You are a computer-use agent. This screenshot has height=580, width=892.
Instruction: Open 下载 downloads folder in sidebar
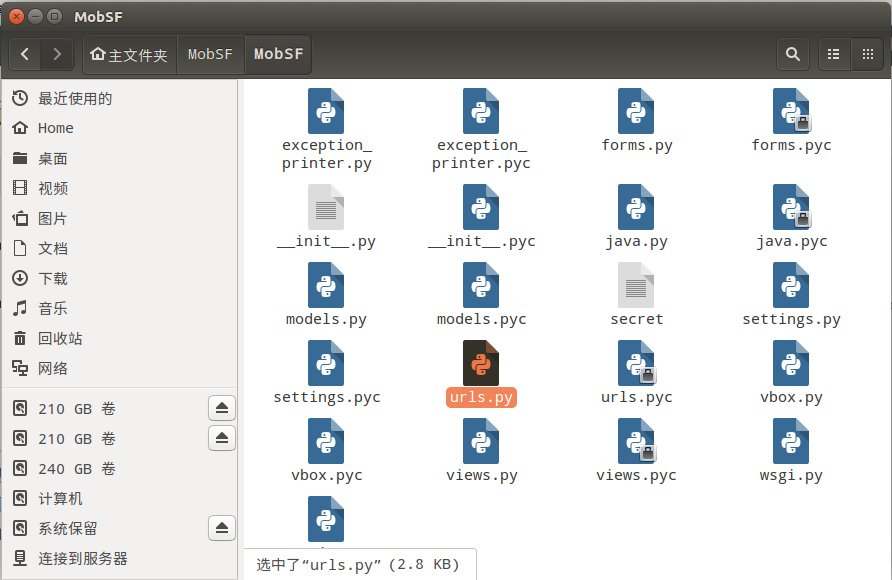(x=119, y=279)
